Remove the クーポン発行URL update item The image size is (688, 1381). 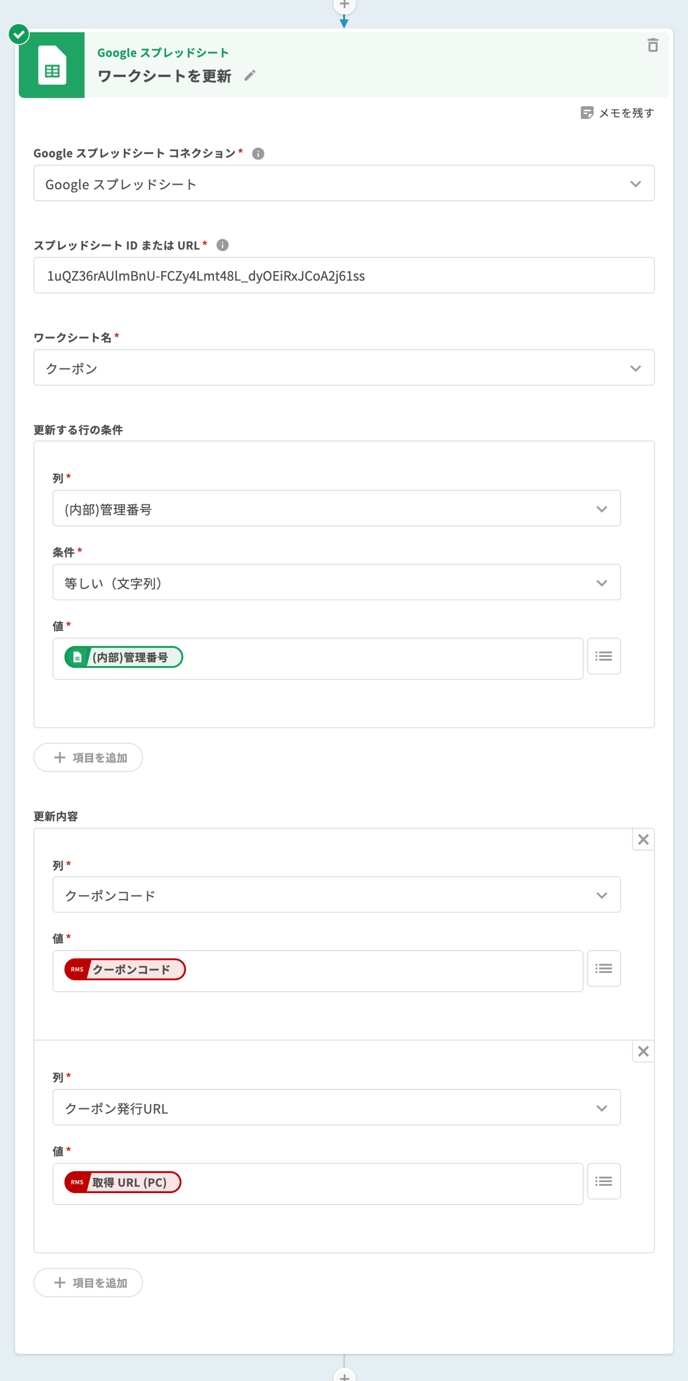(x=643, y=1052)
